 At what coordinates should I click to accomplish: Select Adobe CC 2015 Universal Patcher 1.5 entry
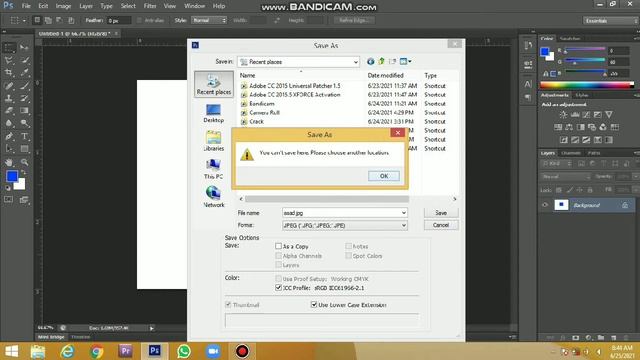point(295,86)
